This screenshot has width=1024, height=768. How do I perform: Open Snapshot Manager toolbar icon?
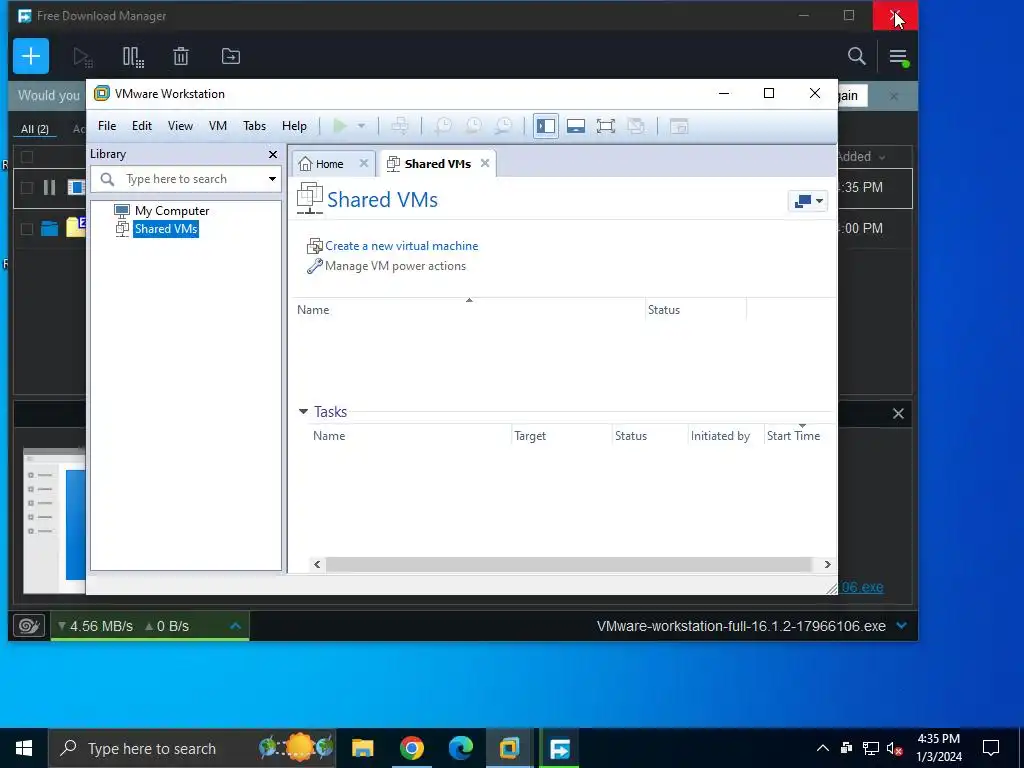click(x=504, y=126)
